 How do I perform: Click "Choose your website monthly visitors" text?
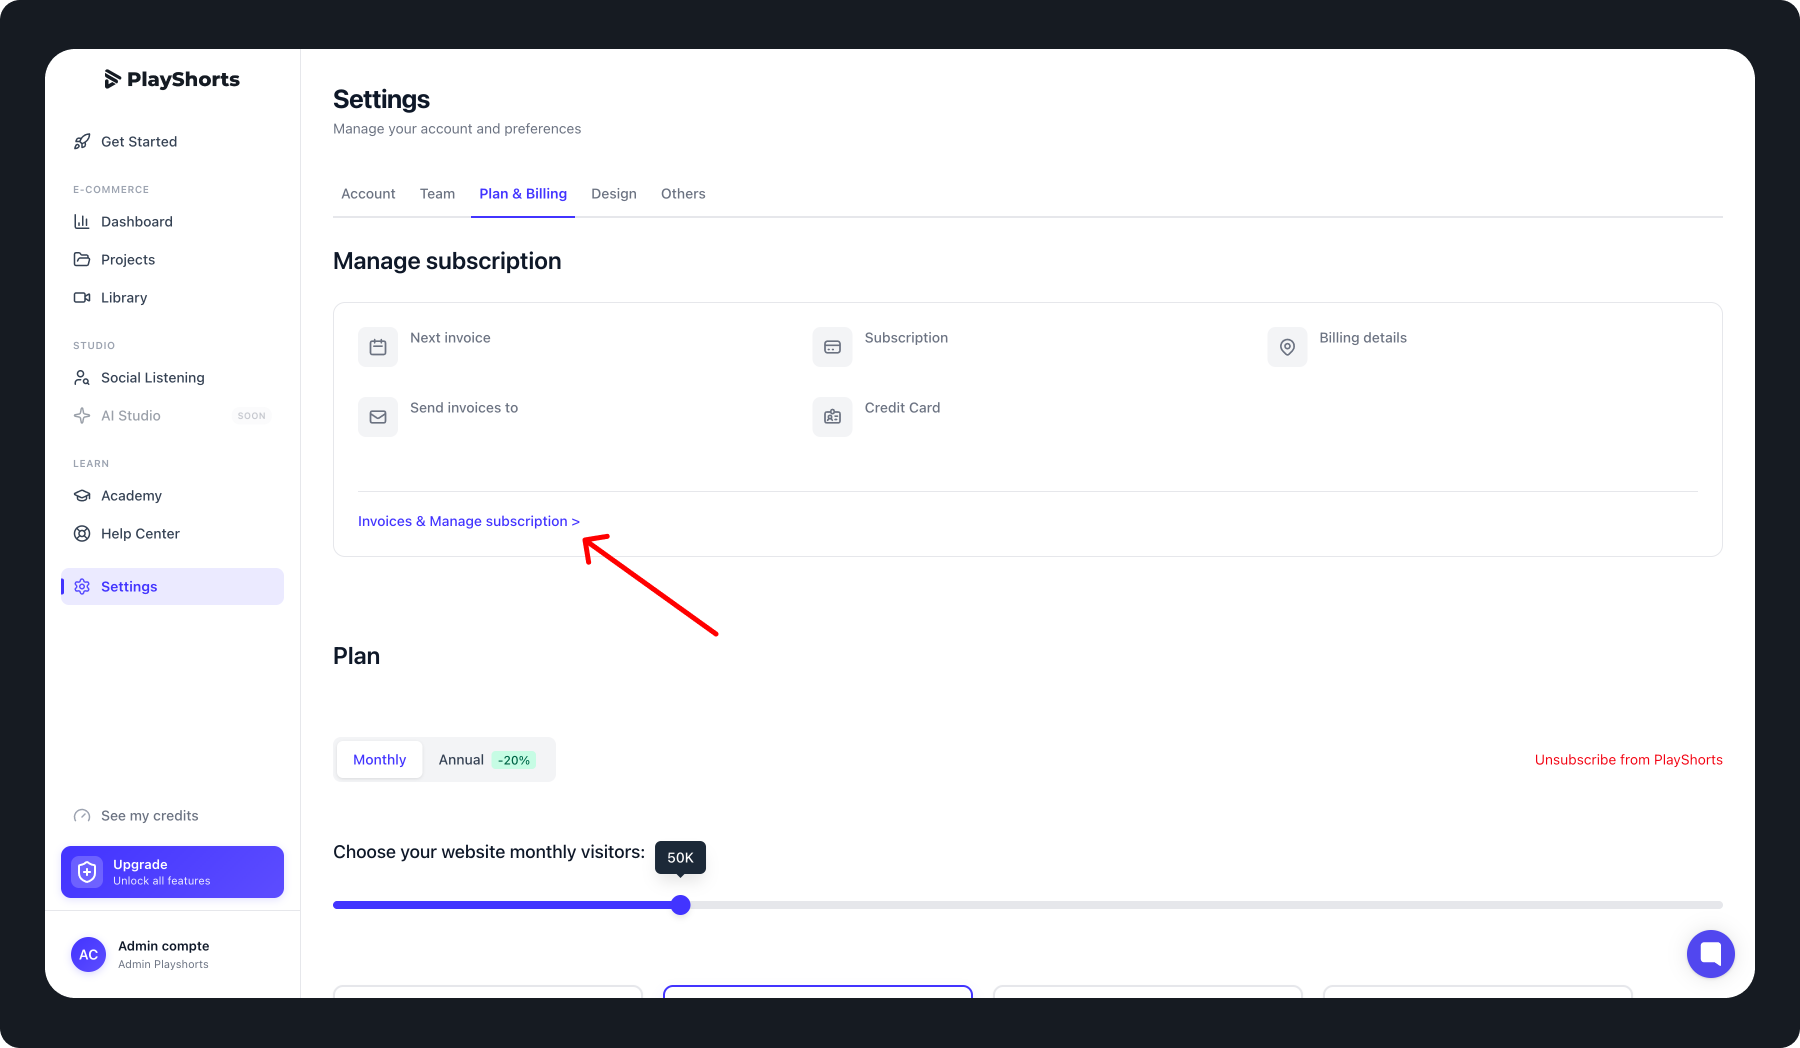point(489,852)
